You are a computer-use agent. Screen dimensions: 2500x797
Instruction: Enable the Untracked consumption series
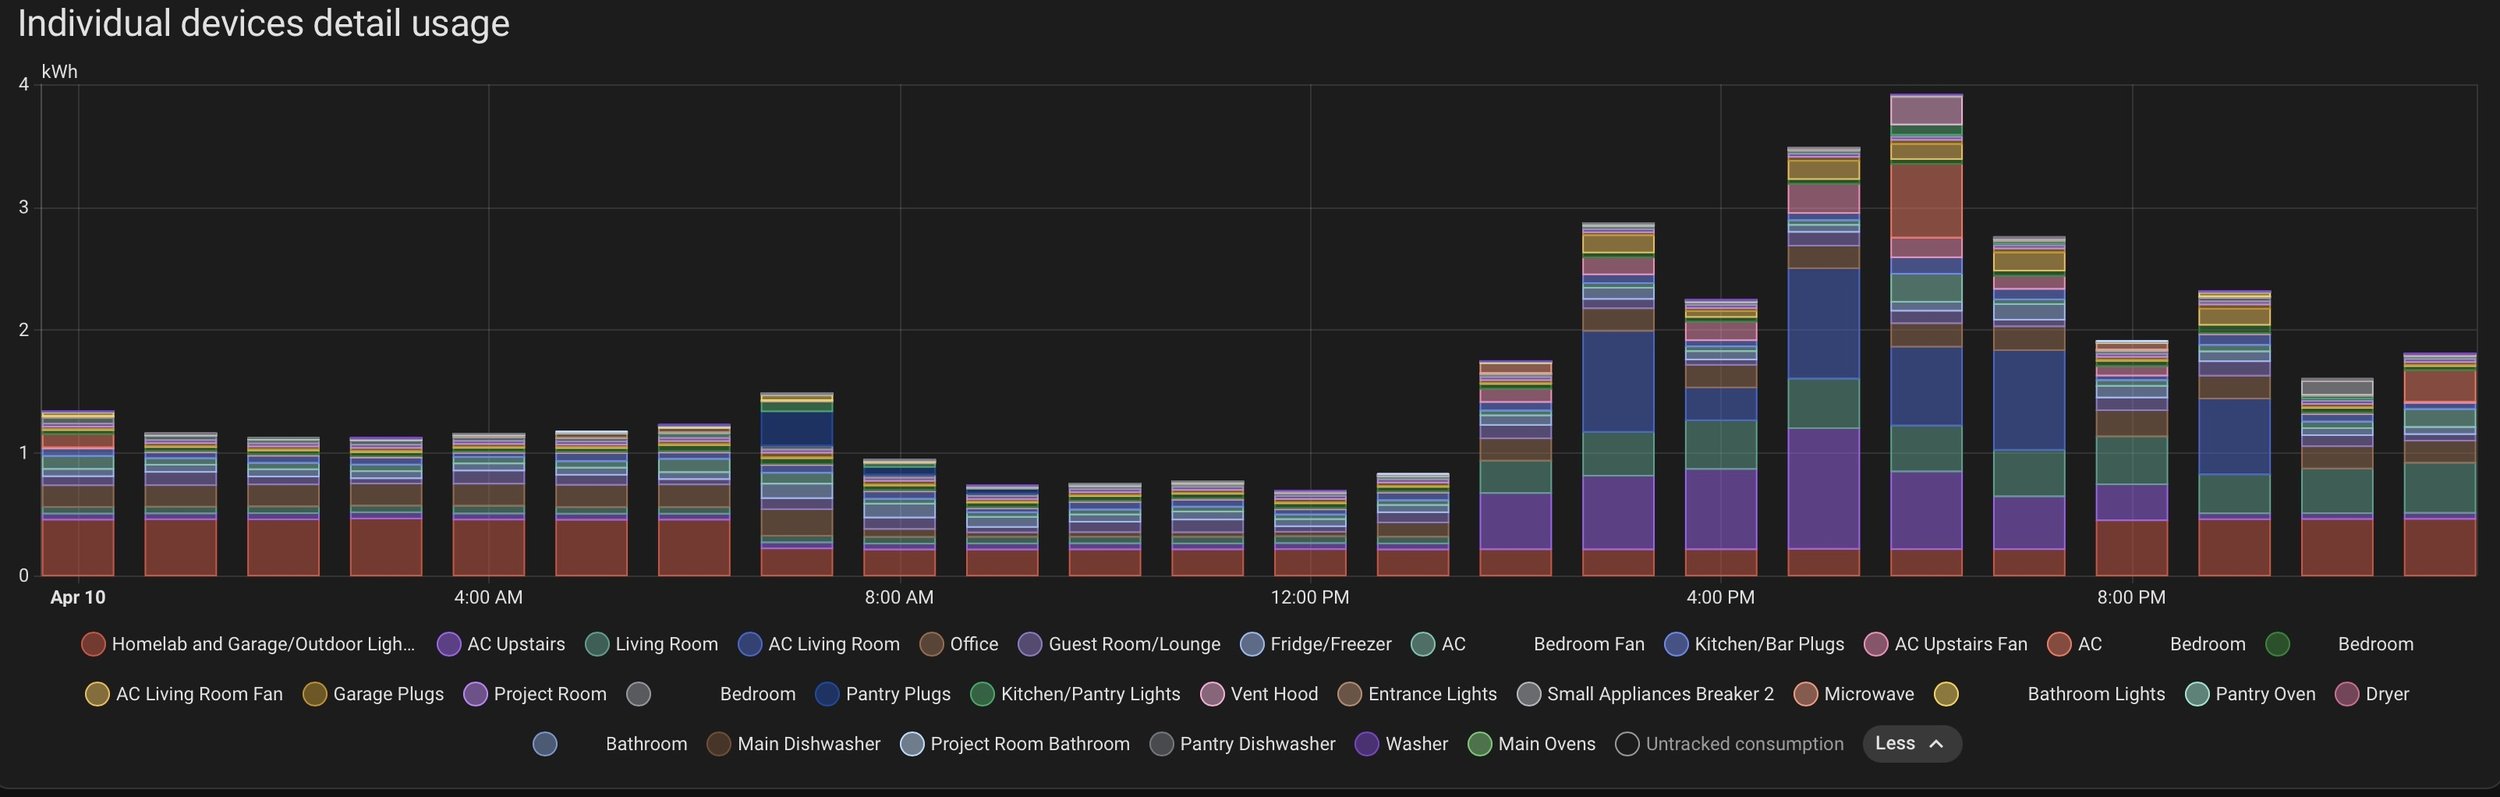pos(1729,744)
